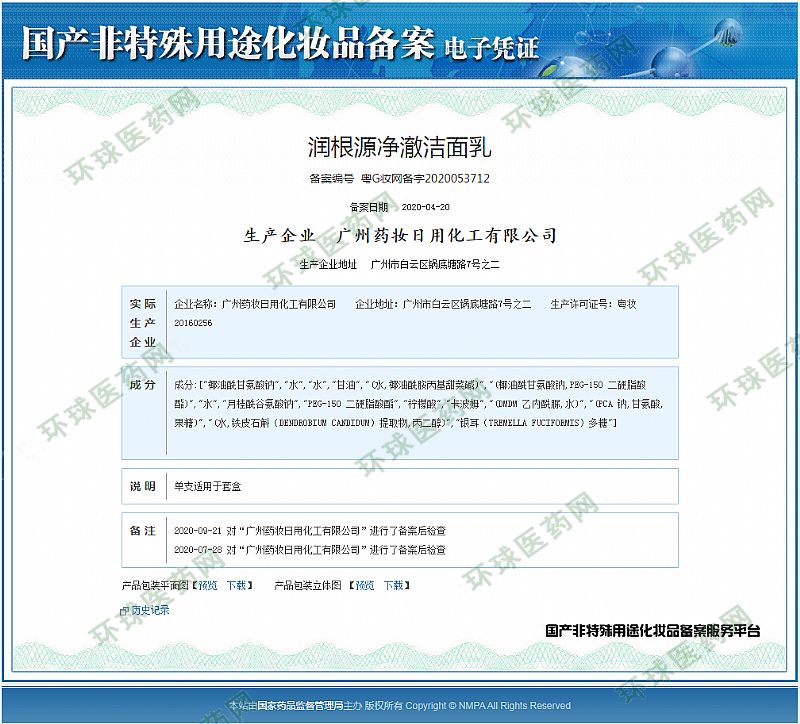This screenshot has height=724, width=800.
Task: Click the 国产非特殊用途化妆品备案服务平台 logo text
Action: tap(652, 631)
